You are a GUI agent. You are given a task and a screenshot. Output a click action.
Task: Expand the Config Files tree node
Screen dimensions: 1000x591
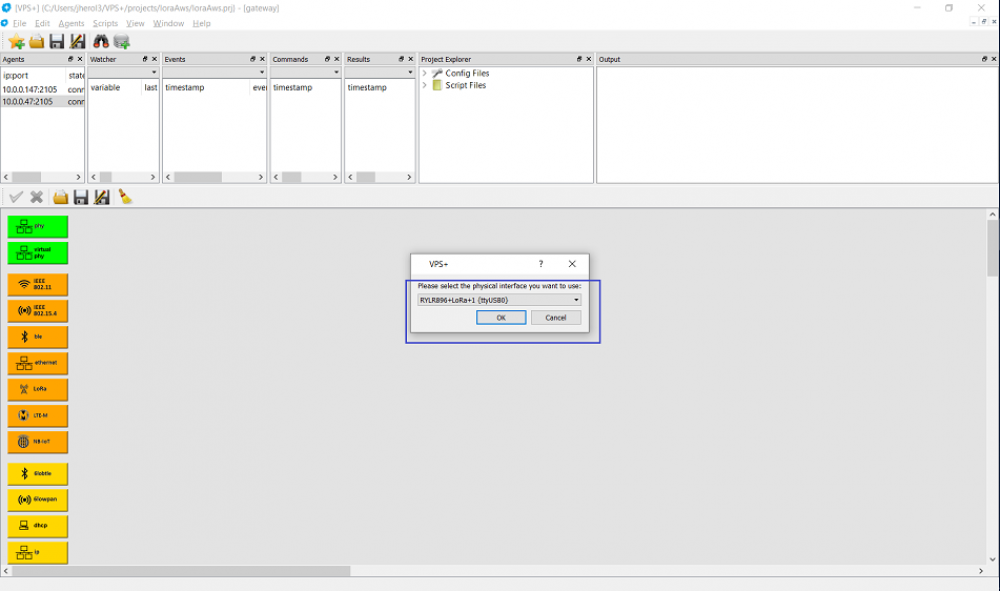point(425,73)
